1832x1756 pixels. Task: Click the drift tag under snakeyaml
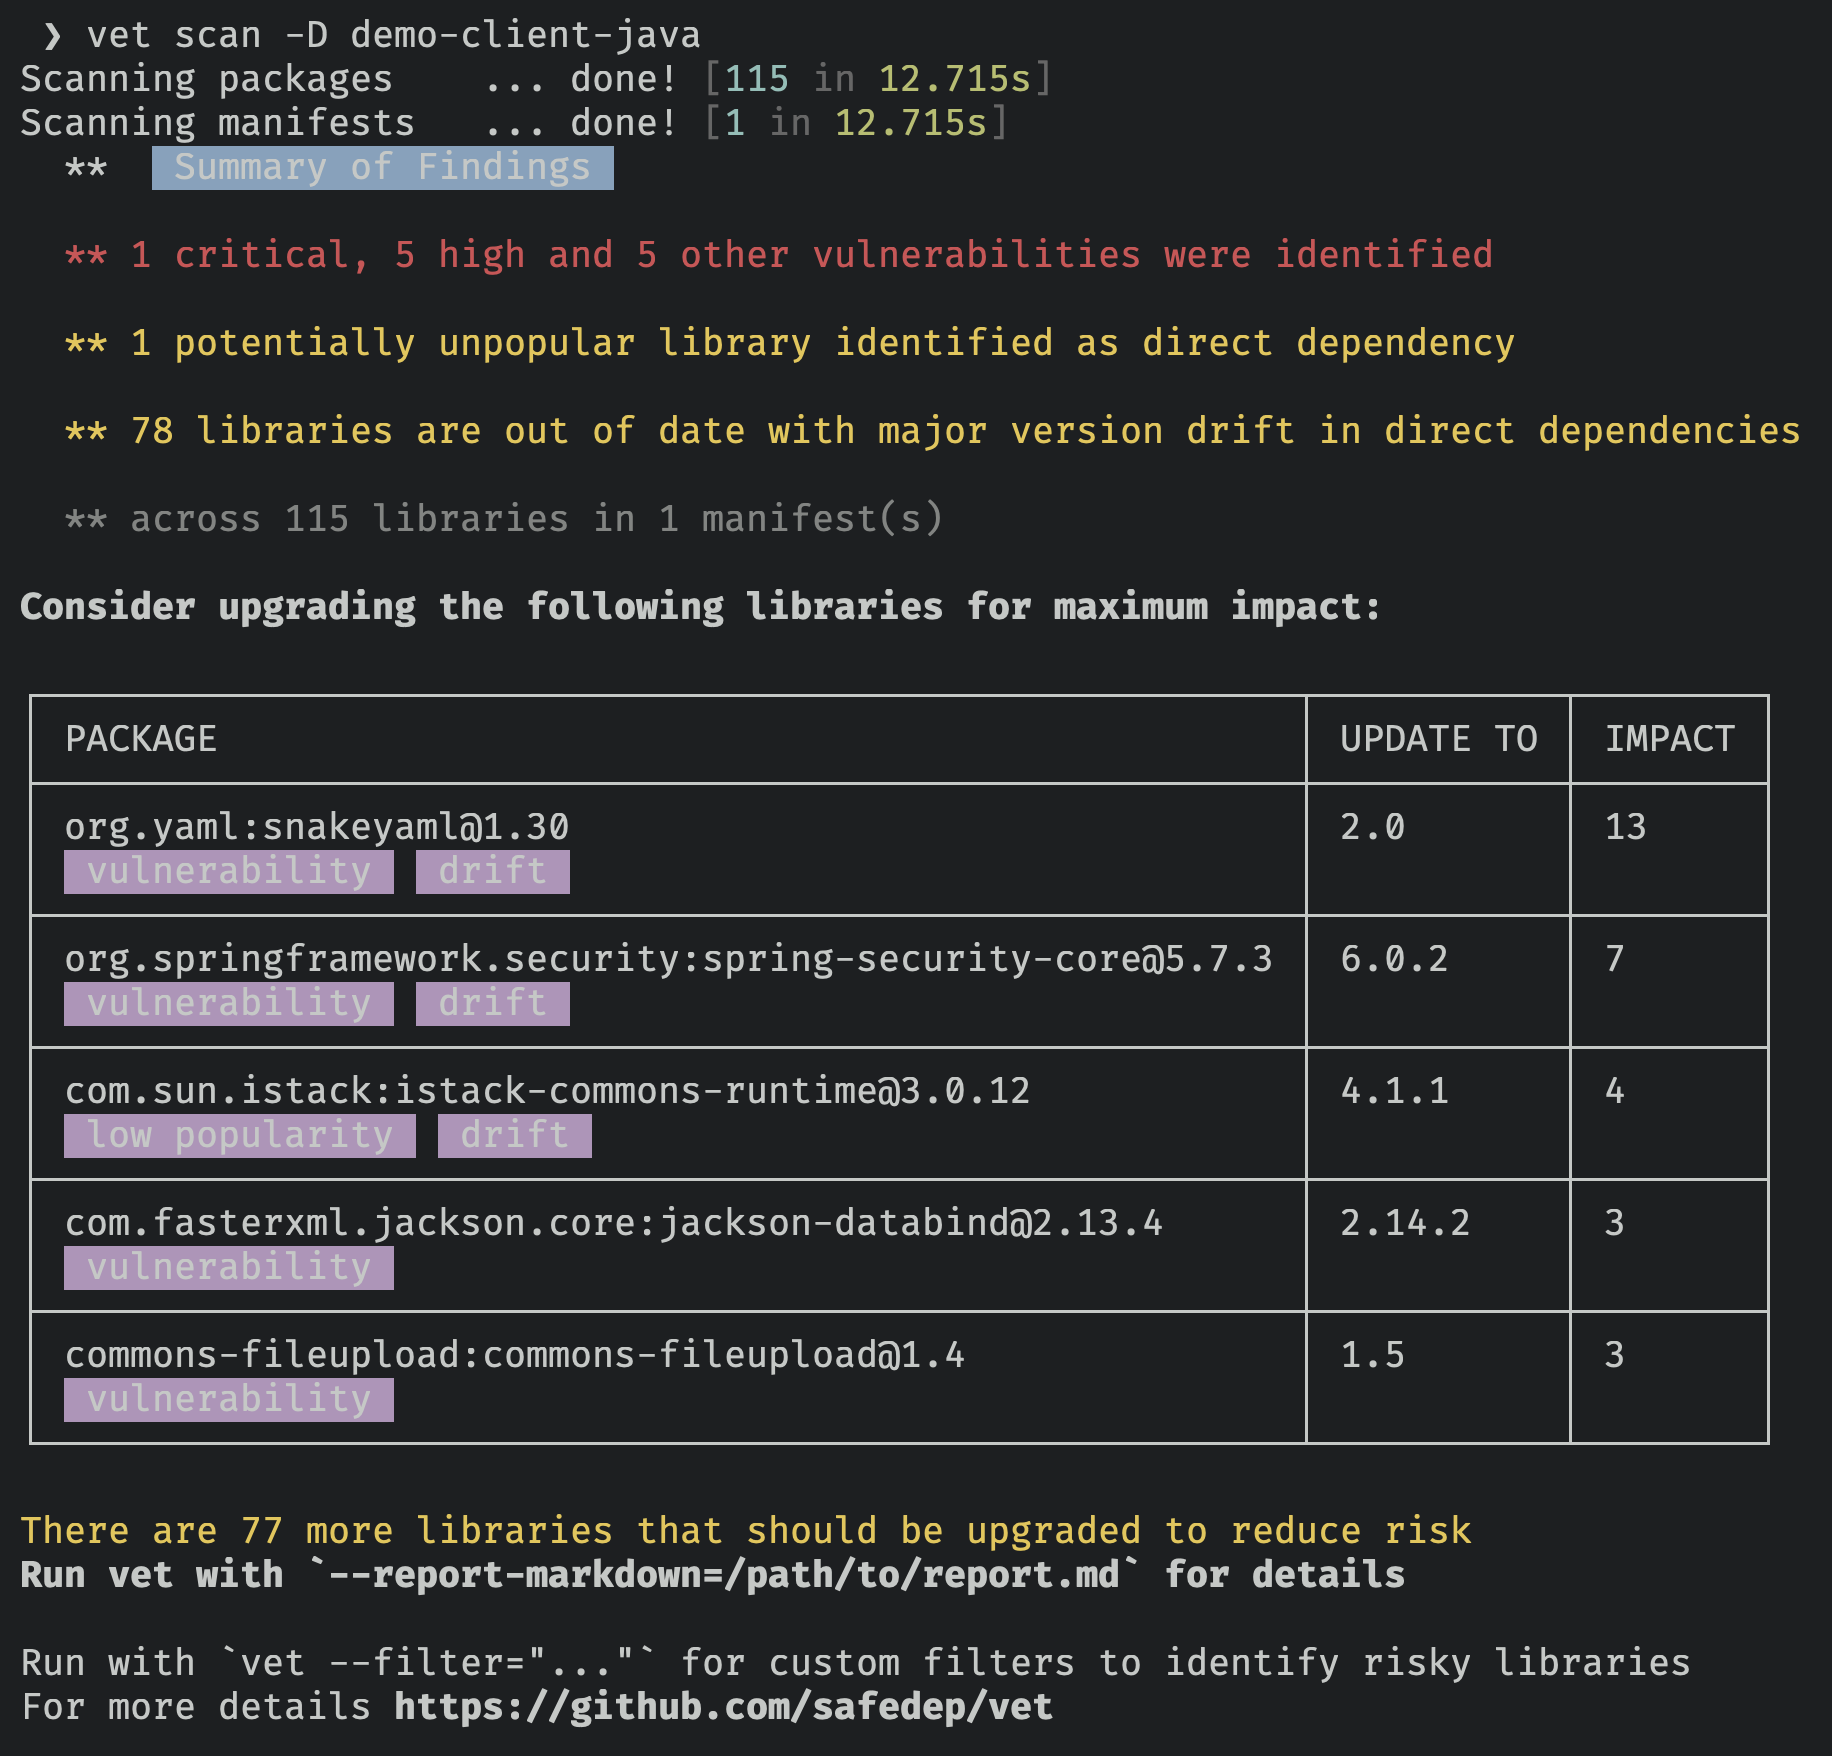pyautogui.click(x=492, y=871)
